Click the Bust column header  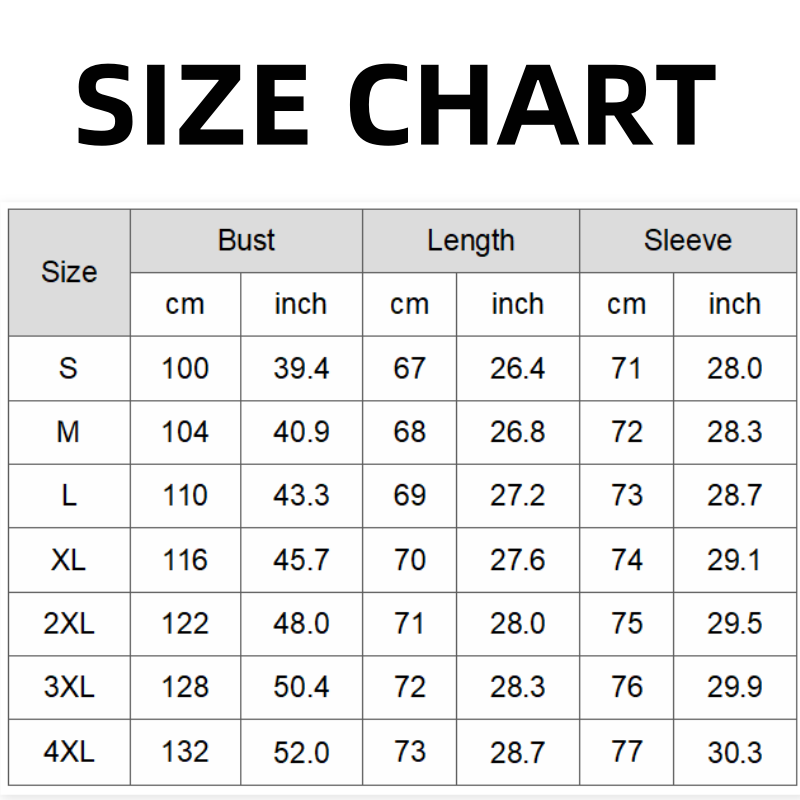click(246, 241)
